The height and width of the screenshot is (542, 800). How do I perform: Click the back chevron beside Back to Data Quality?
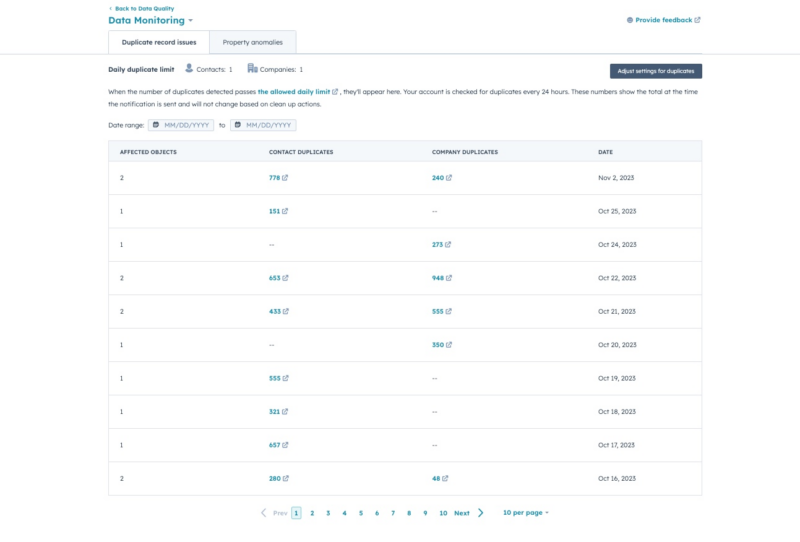point(110,8)
